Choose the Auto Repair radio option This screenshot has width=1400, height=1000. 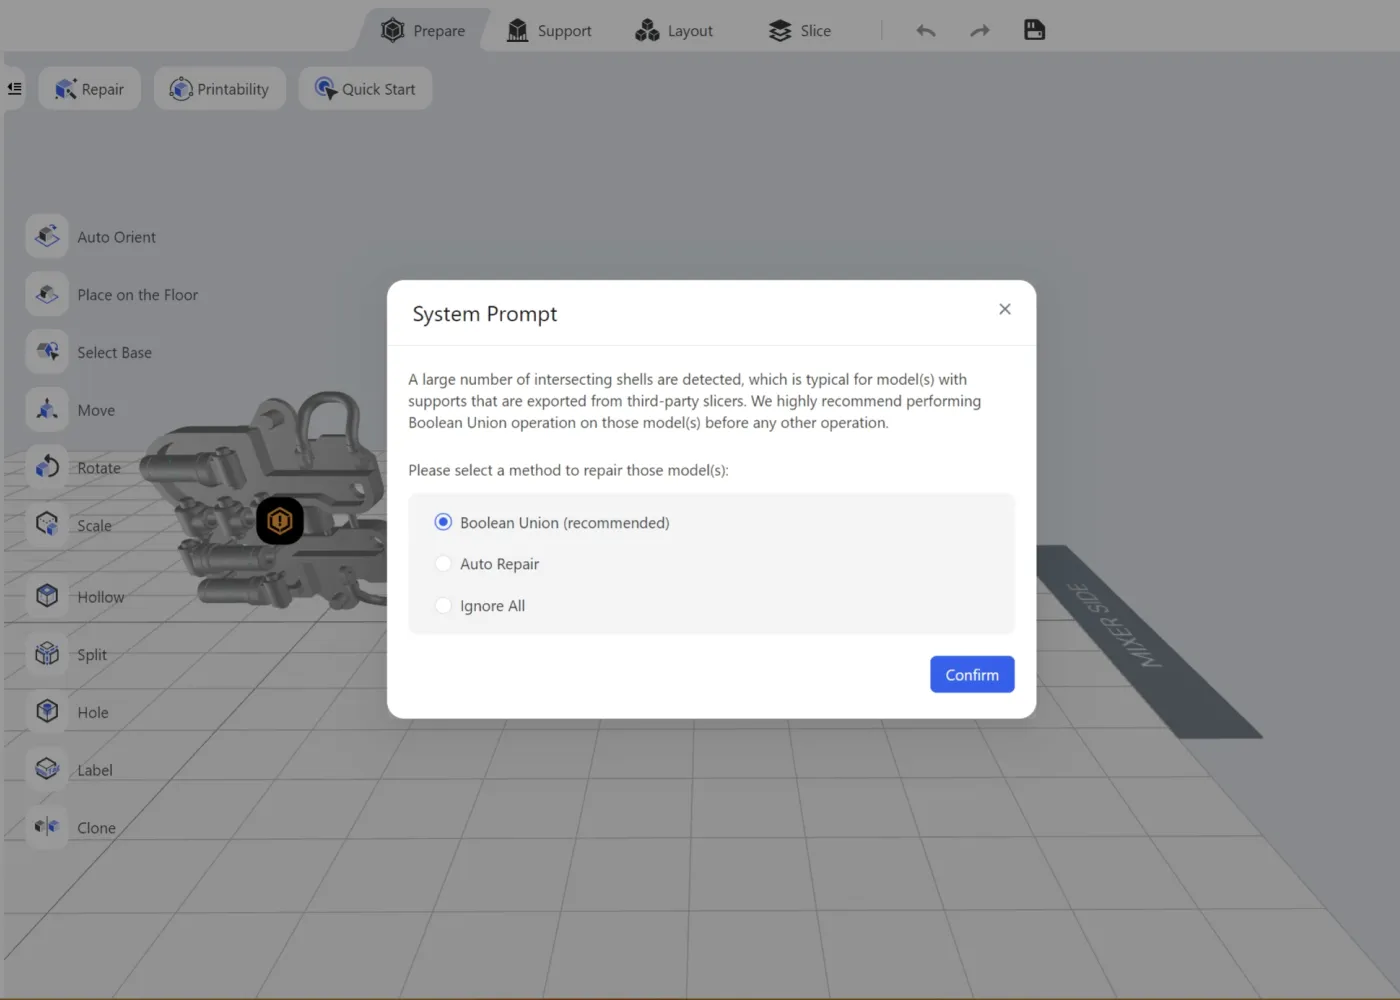coord(443,564)
